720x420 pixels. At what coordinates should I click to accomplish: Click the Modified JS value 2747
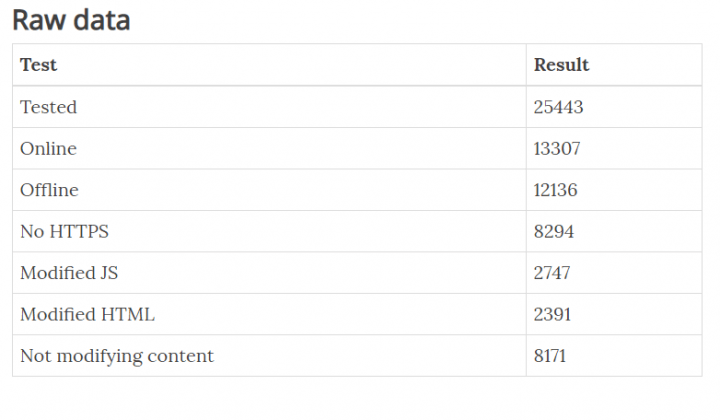(x=552, y=273)
